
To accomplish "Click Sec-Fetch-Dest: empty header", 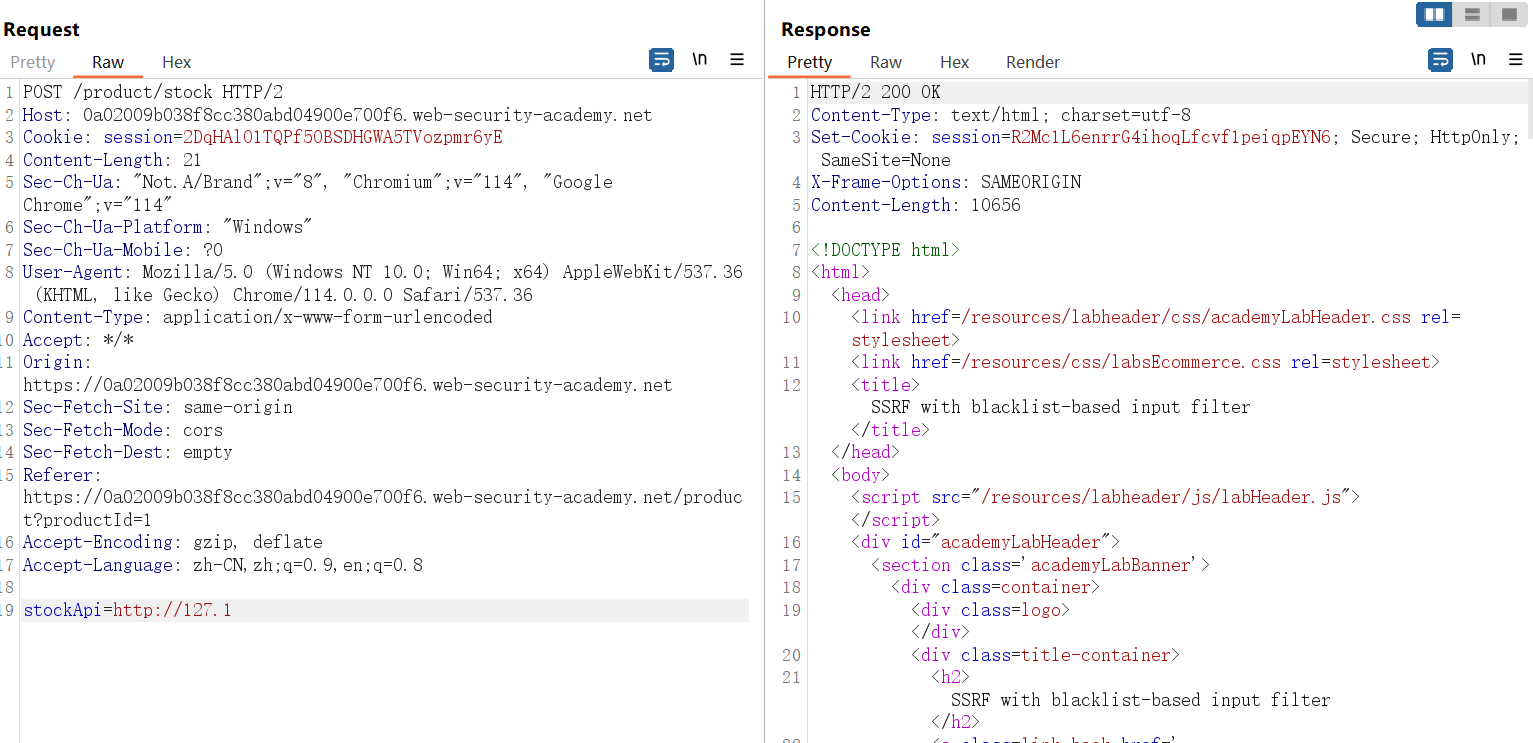I will [x=128, y=452].
